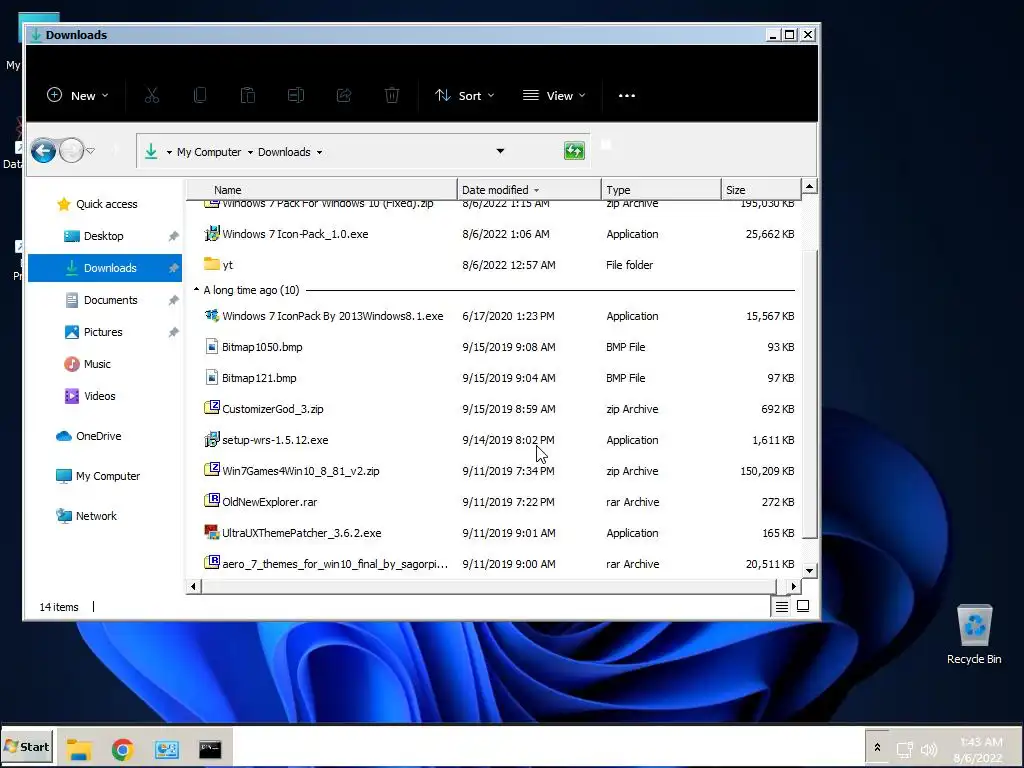The height and width of the screenshot is (768, 1024).
Task: Launch Chrome from the taskbar
Action: coord(122,749)
